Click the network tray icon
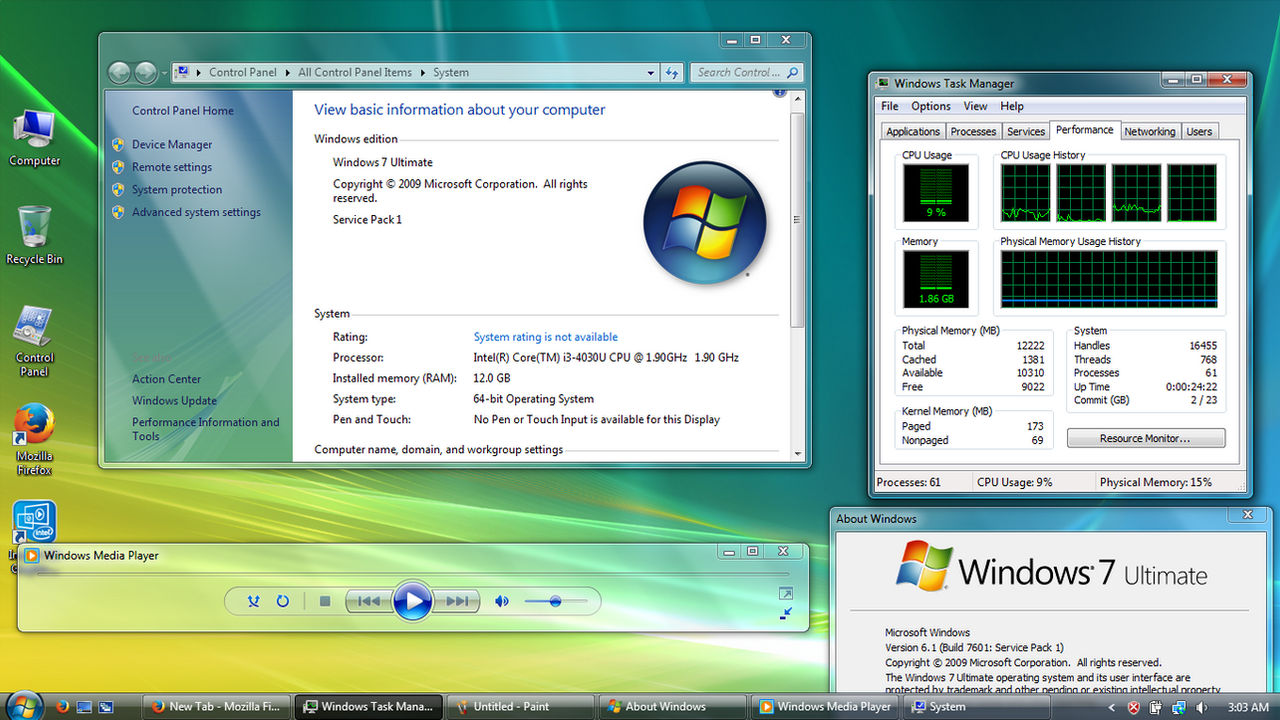The height and width of the screenshot is (720, 1280). click(x=1178, y=707)
